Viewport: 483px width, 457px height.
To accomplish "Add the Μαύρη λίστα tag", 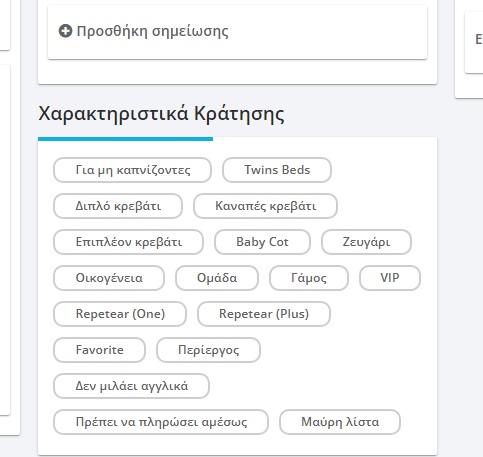I will coord(340,422).
